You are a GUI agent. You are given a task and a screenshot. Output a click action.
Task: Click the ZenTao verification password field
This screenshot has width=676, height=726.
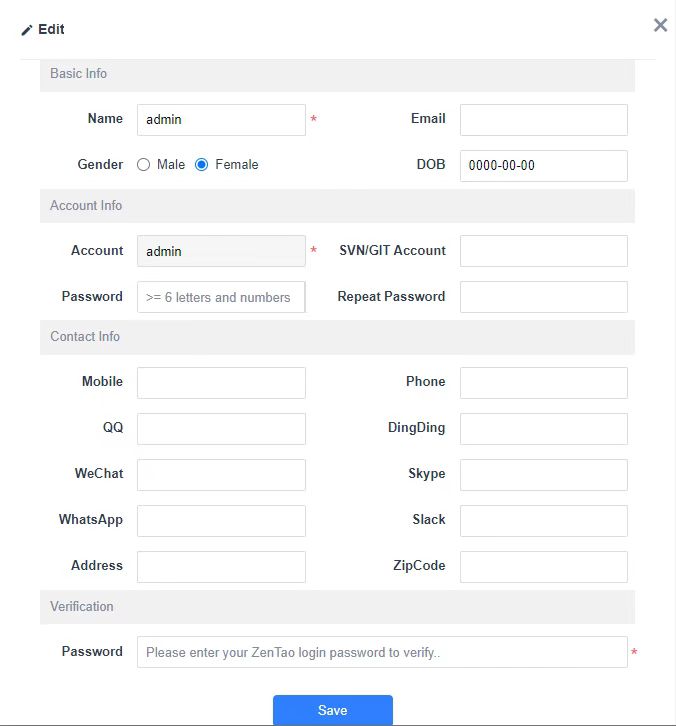coord(382,652)
